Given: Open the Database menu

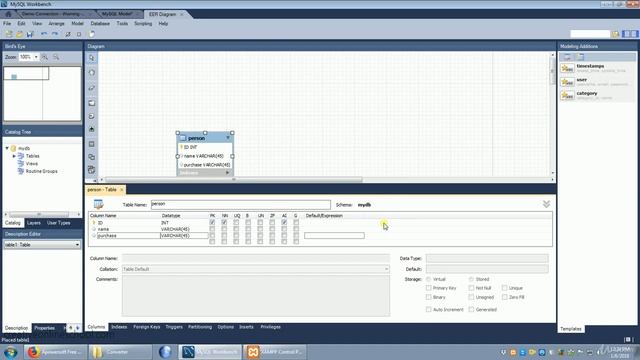Looking at the screenshot, I should coord(100,24).
